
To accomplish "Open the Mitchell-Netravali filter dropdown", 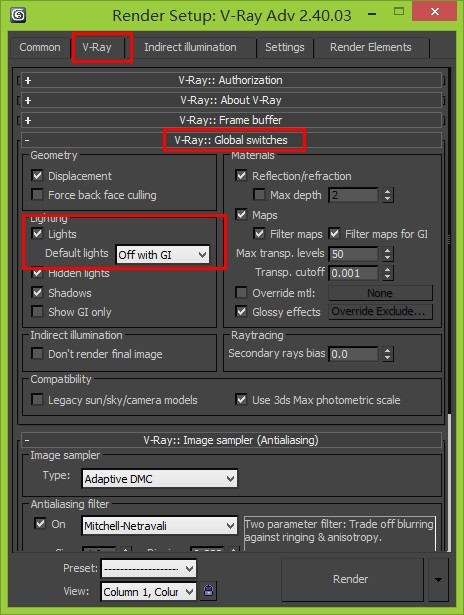I will [160, 526].
